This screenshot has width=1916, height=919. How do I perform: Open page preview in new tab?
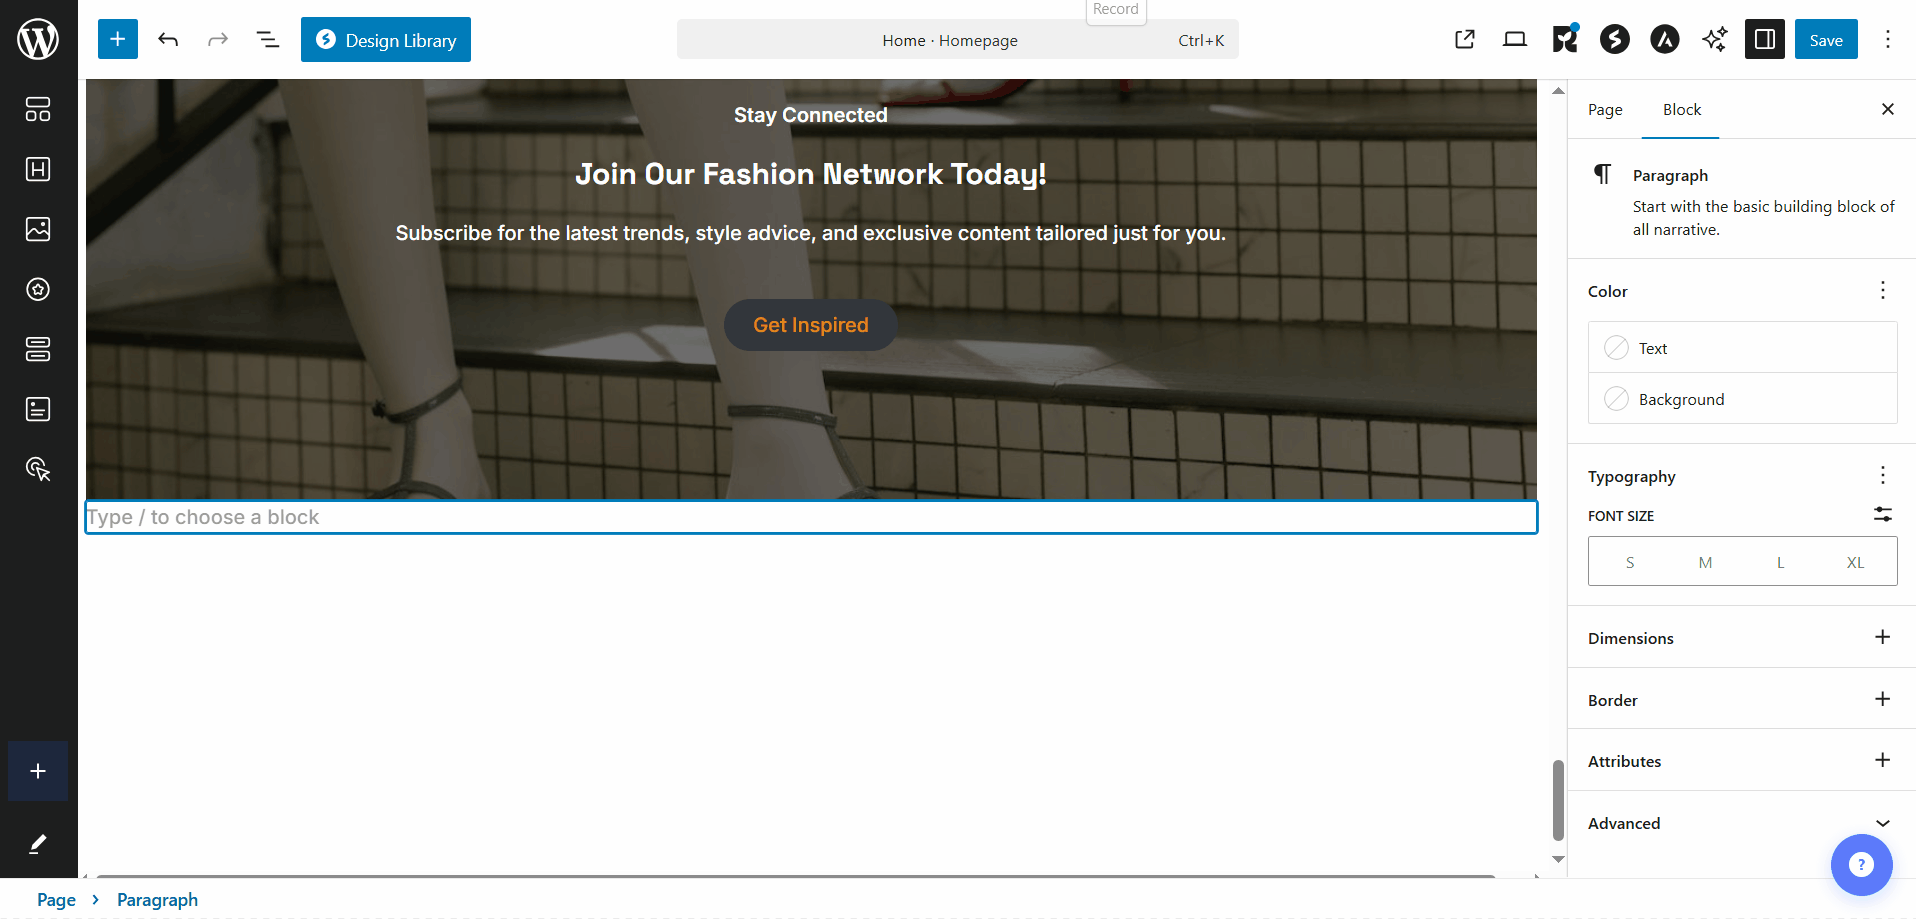tap(1465, 39)
